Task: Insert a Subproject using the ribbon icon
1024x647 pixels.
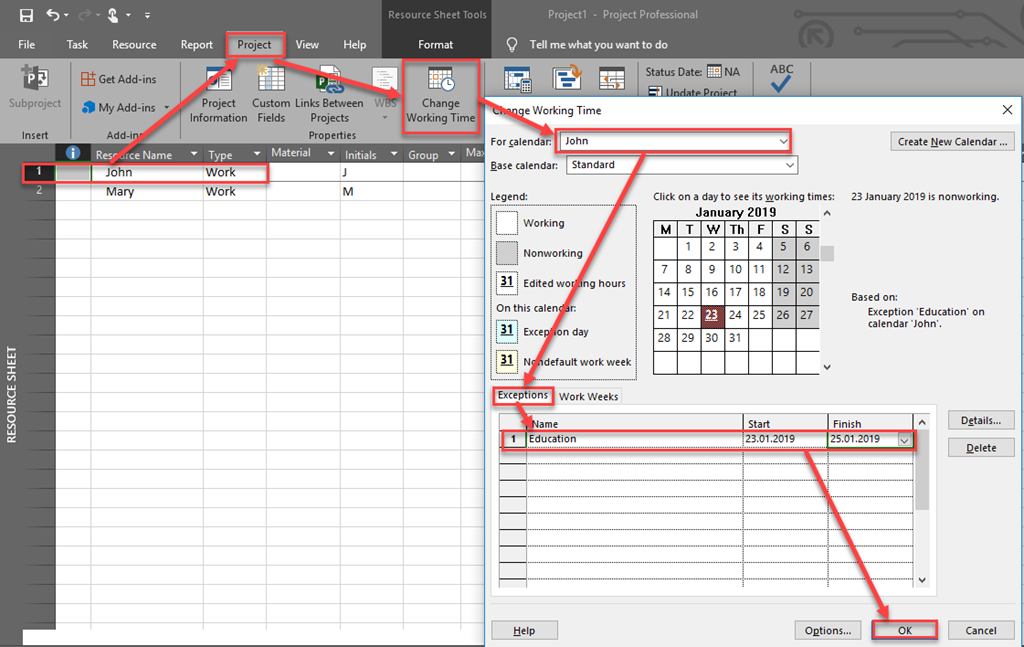Action: pyautogui.click(x=35, y=88)
